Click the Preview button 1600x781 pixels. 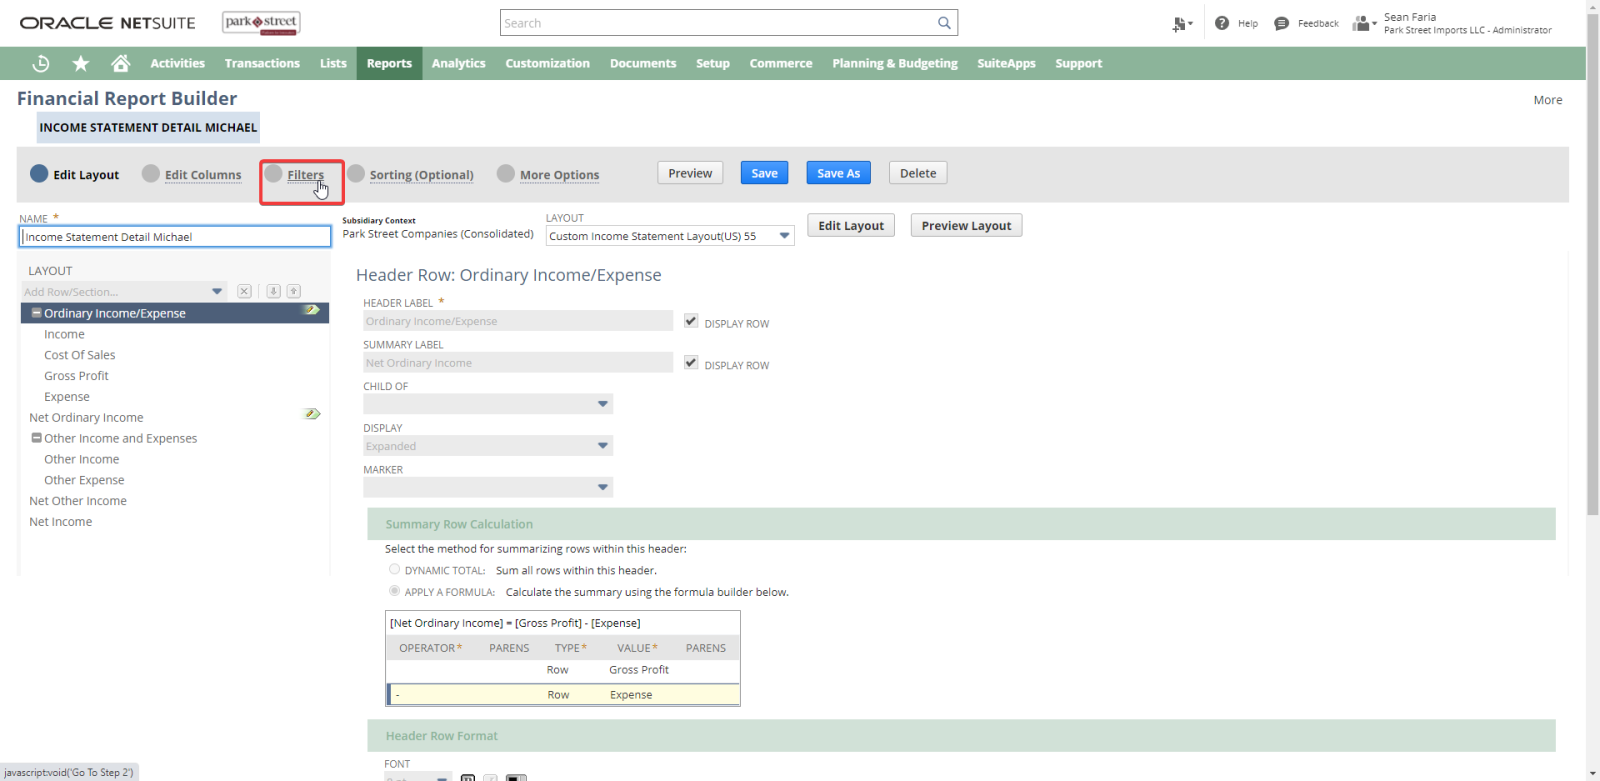690,173
